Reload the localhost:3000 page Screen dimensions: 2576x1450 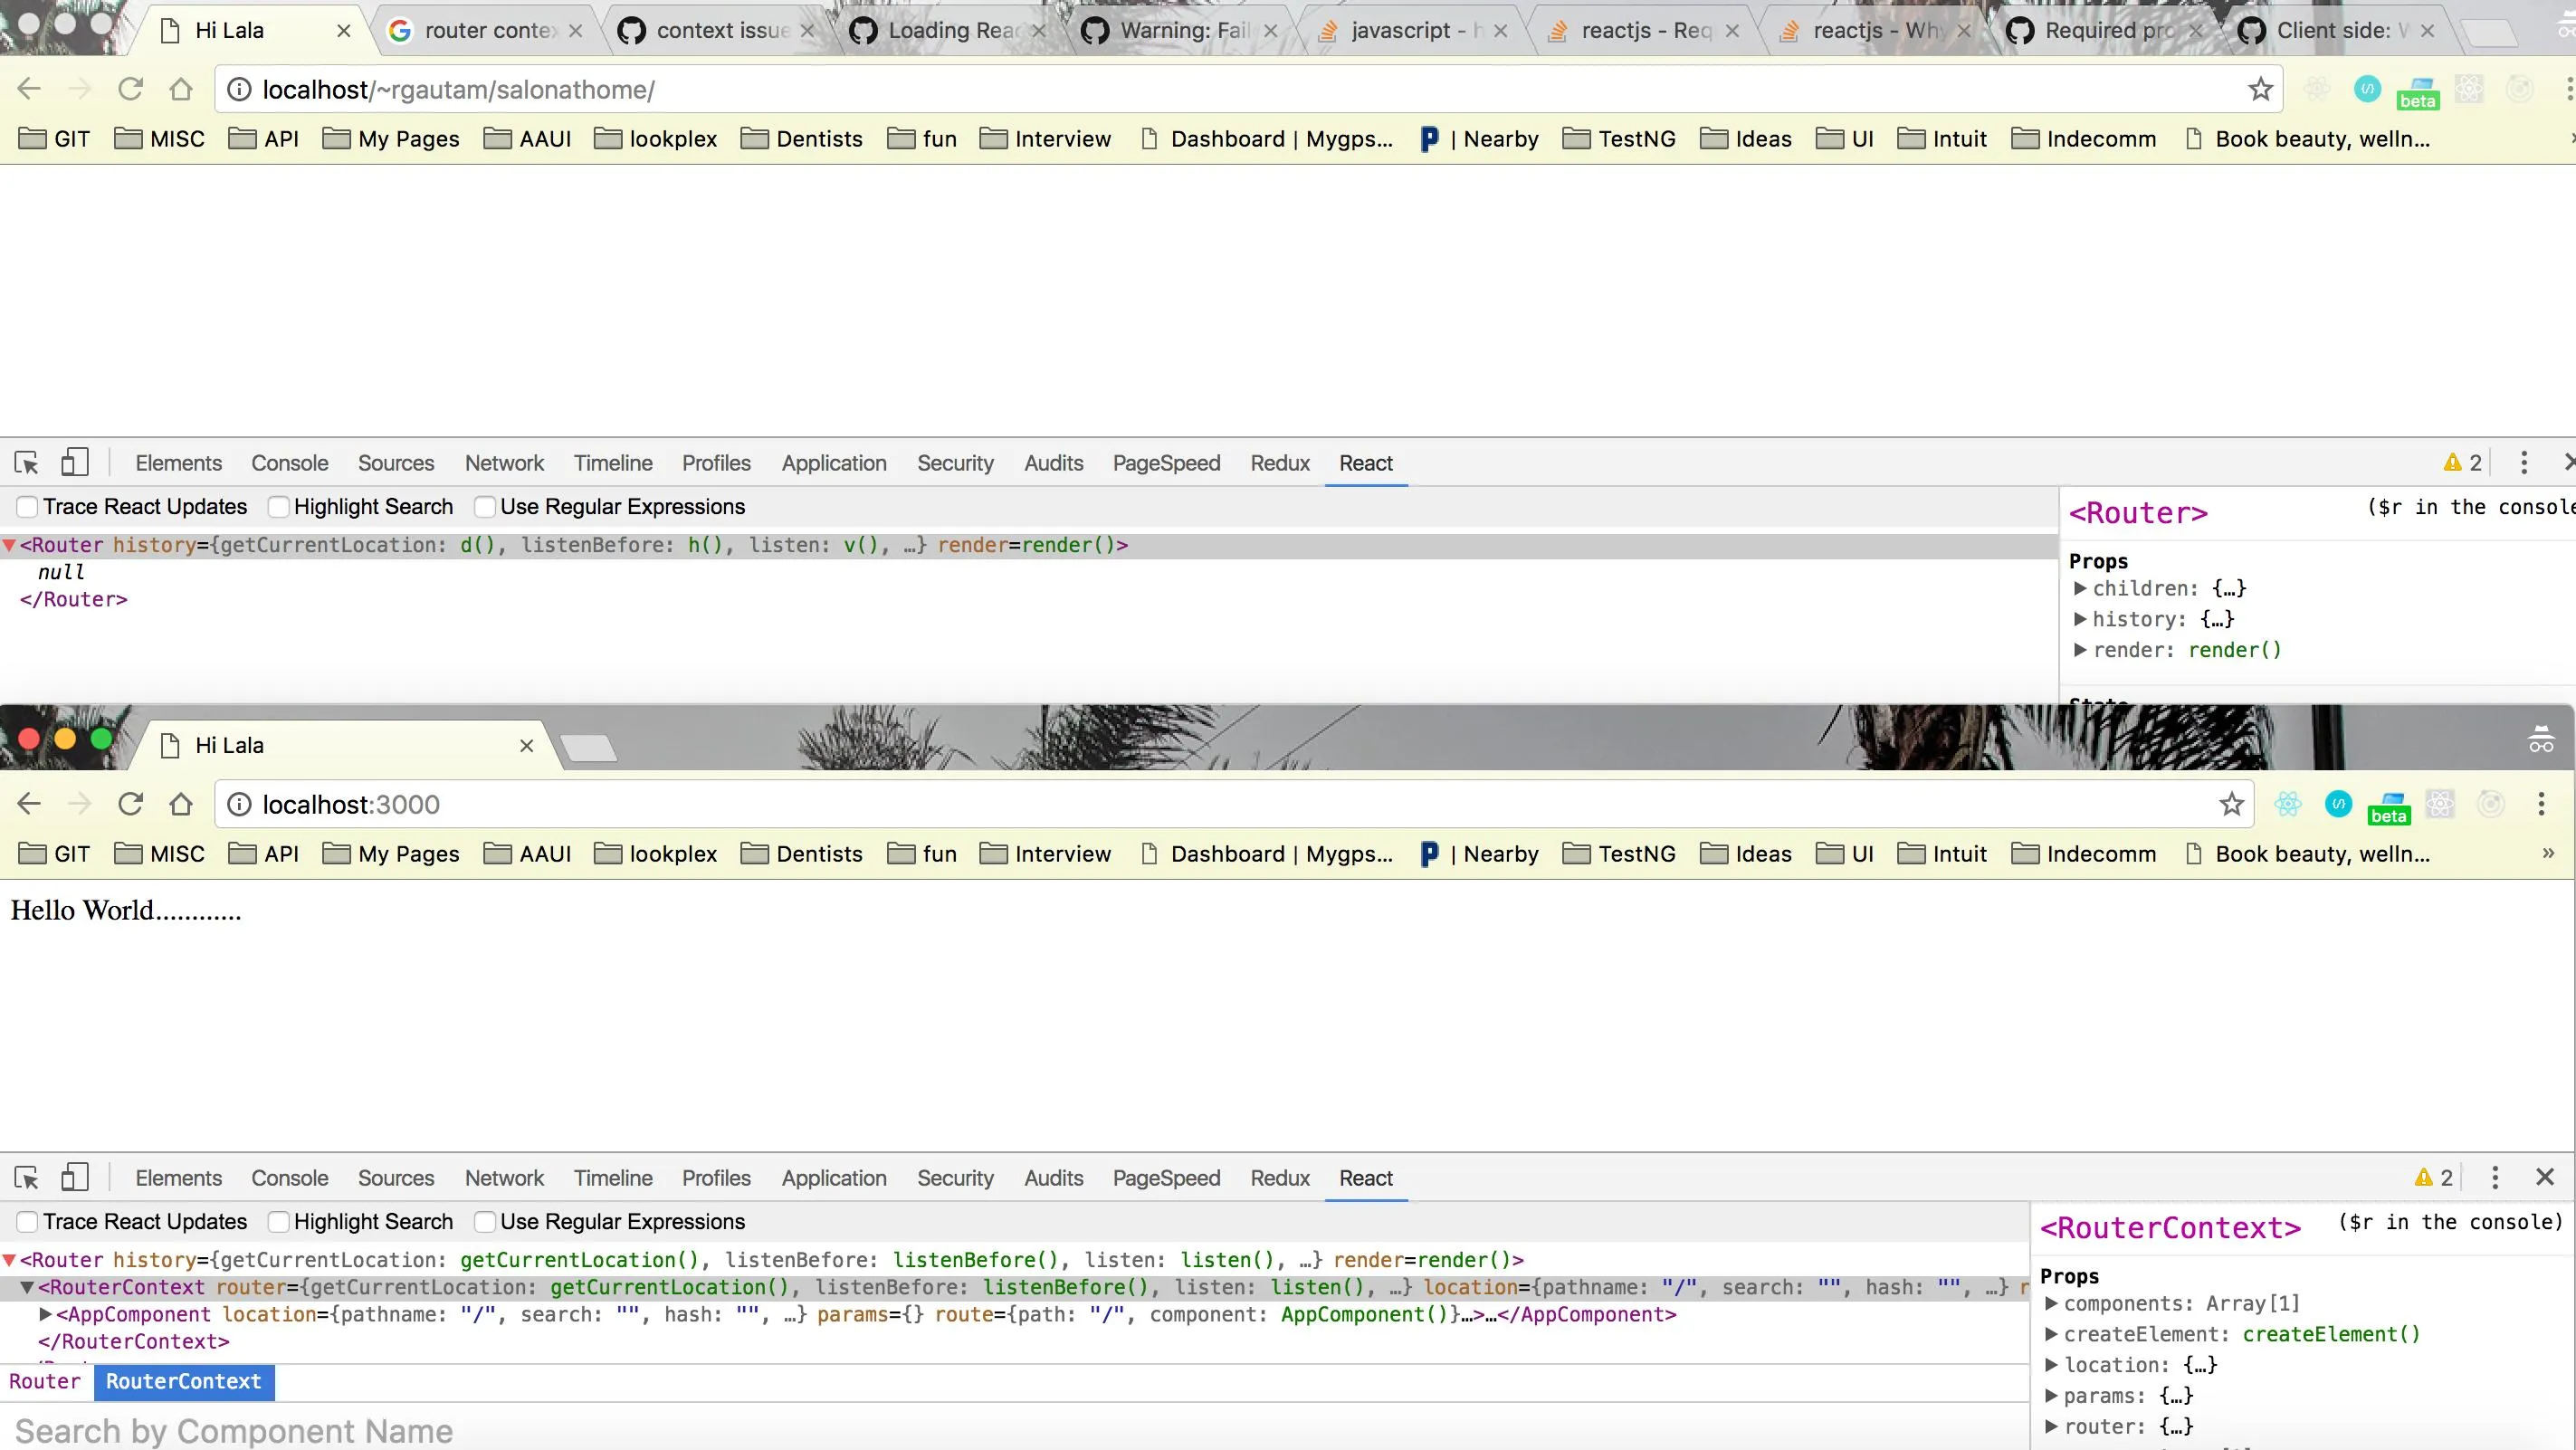(x=130, y=804)
